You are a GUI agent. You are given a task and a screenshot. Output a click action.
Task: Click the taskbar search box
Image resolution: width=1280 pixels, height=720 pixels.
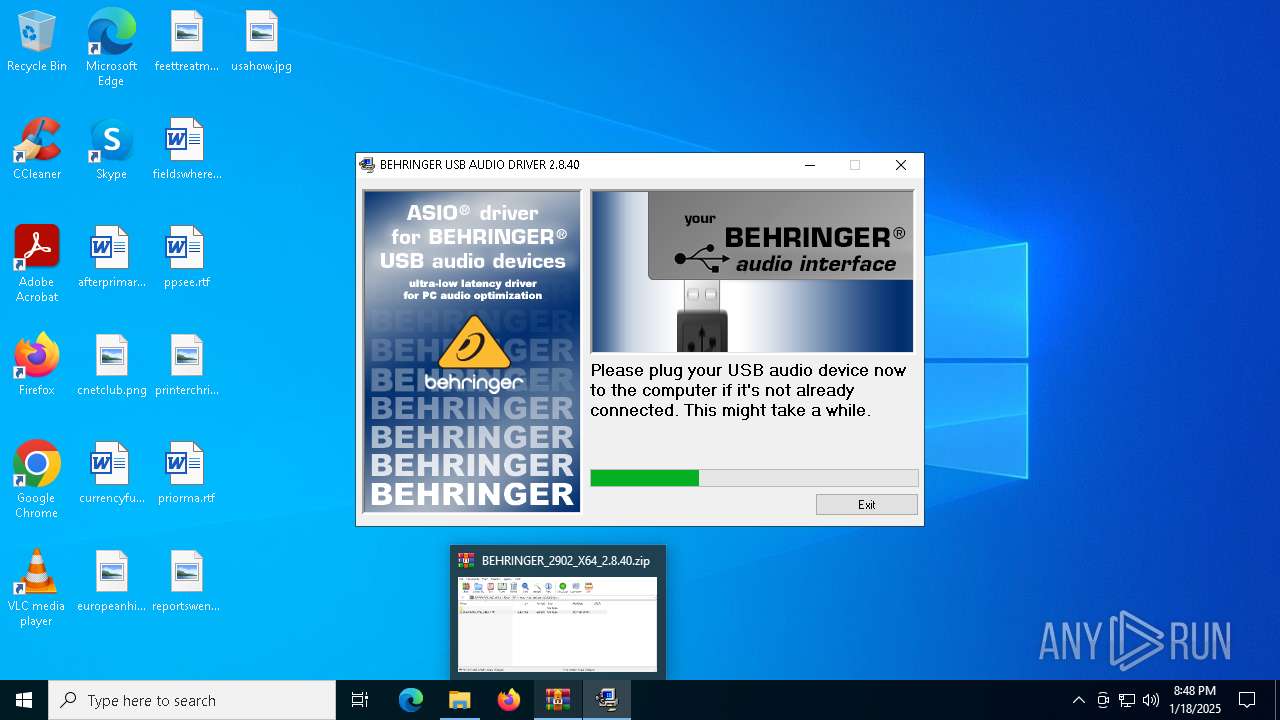pyautogui.click(x=192, y=700)
